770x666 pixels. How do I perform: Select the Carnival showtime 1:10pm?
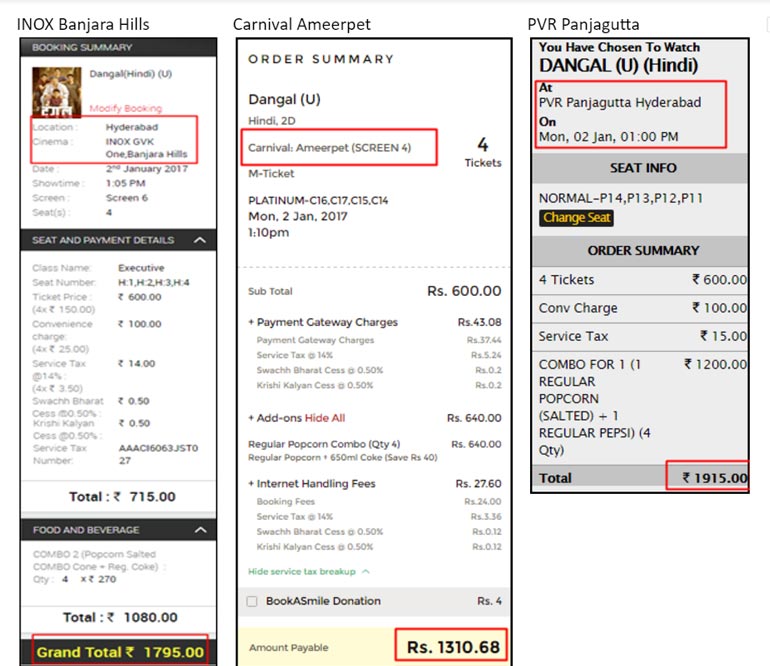coord(269,233)
